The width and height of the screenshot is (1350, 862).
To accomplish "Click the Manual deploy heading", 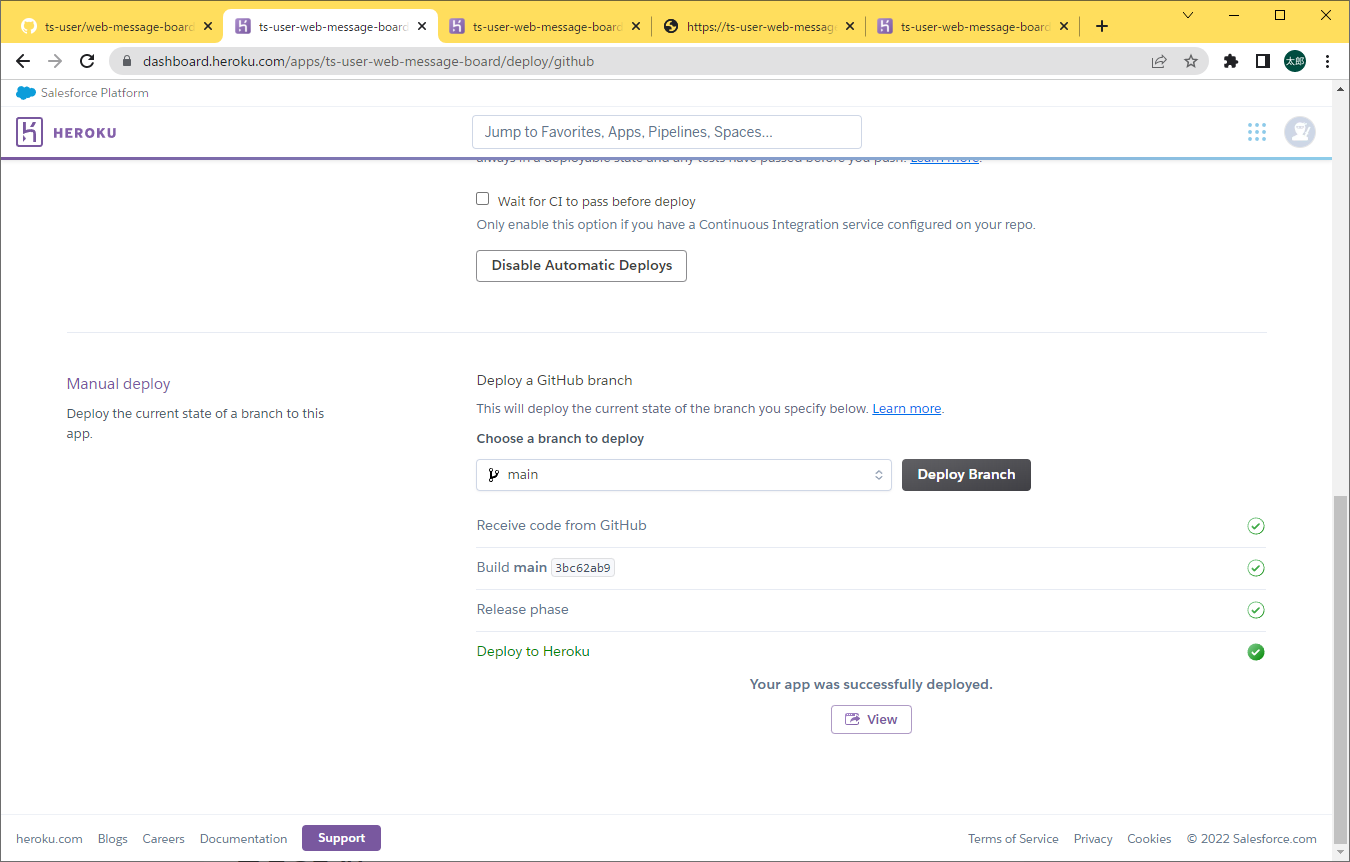I will point(118,384).
